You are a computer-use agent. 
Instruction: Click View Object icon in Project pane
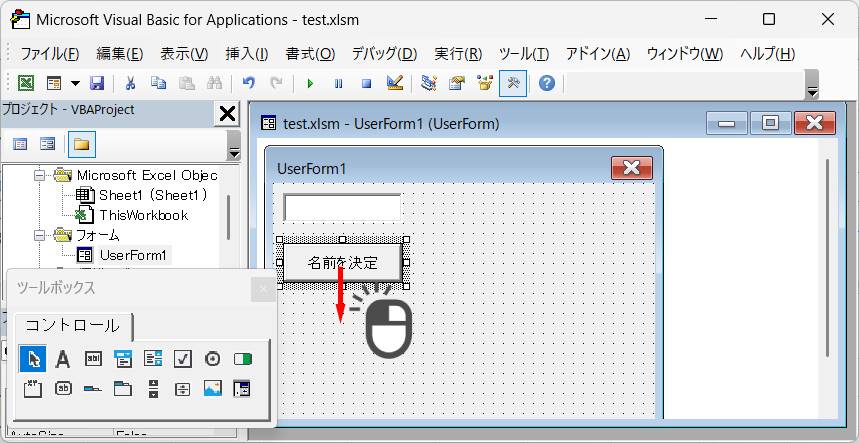48,145
